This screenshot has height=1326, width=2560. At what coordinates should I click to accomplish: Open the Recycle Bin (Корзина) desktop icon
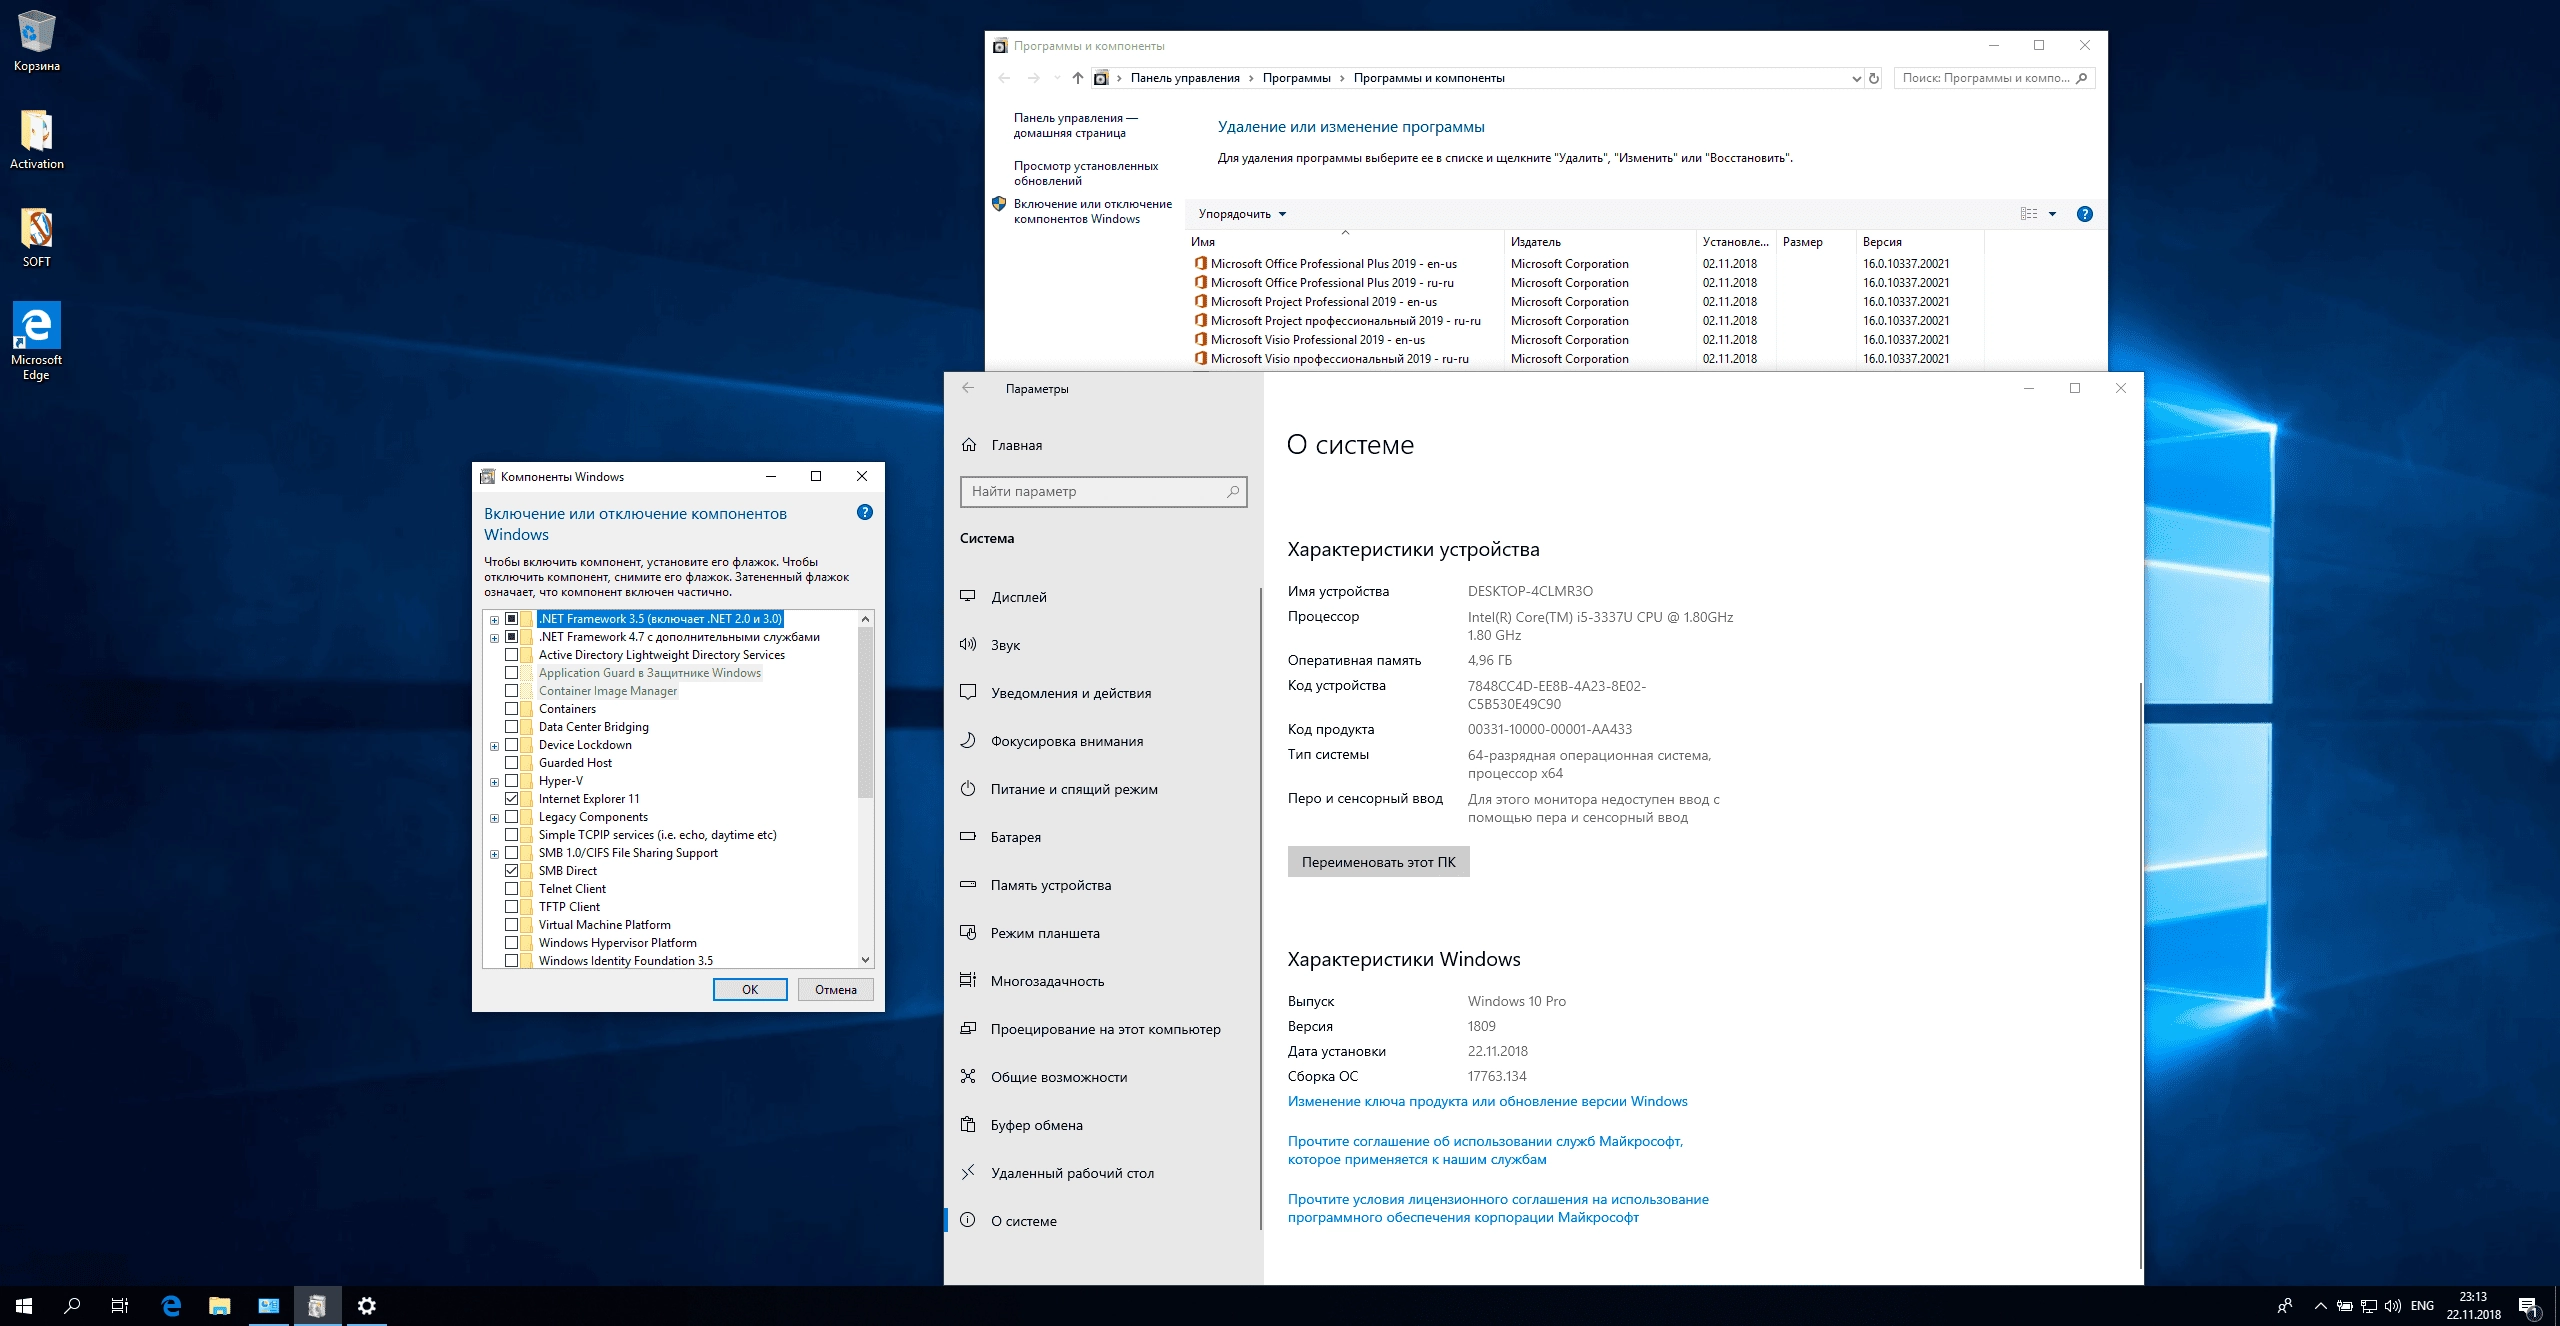pos(36,40)
